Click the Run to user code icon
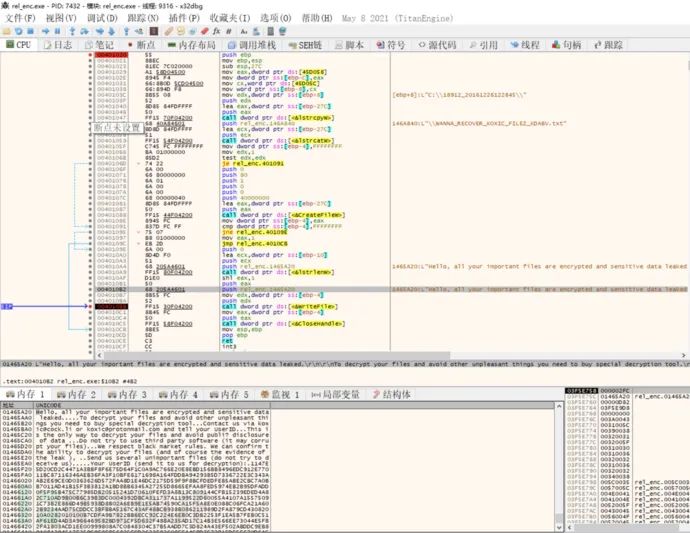690x533 pixels. (139, 31)
